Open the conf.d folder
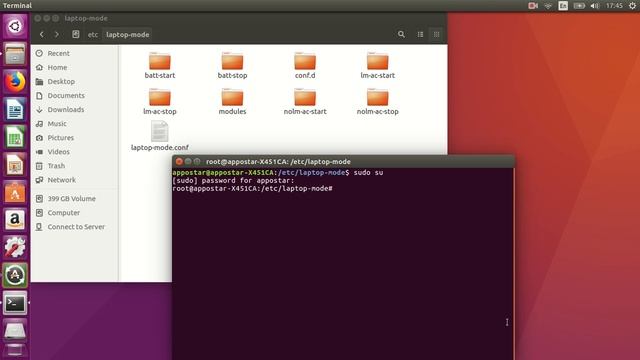The width and height of the screenshot is (640, 360). tap(305, 64)
